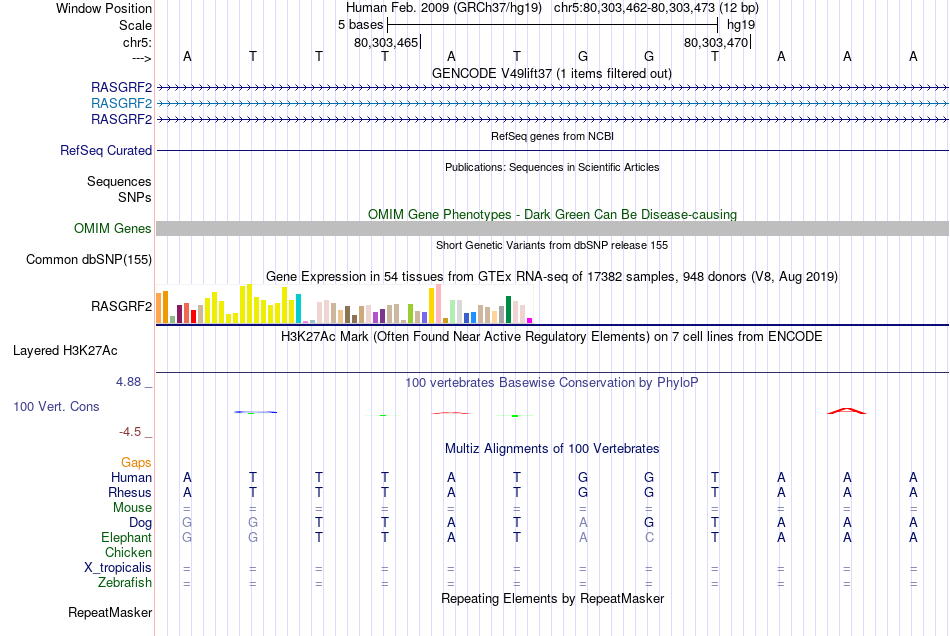
Task: Click the red PhyloP conservation peak
Action: (x=847, y=411)
